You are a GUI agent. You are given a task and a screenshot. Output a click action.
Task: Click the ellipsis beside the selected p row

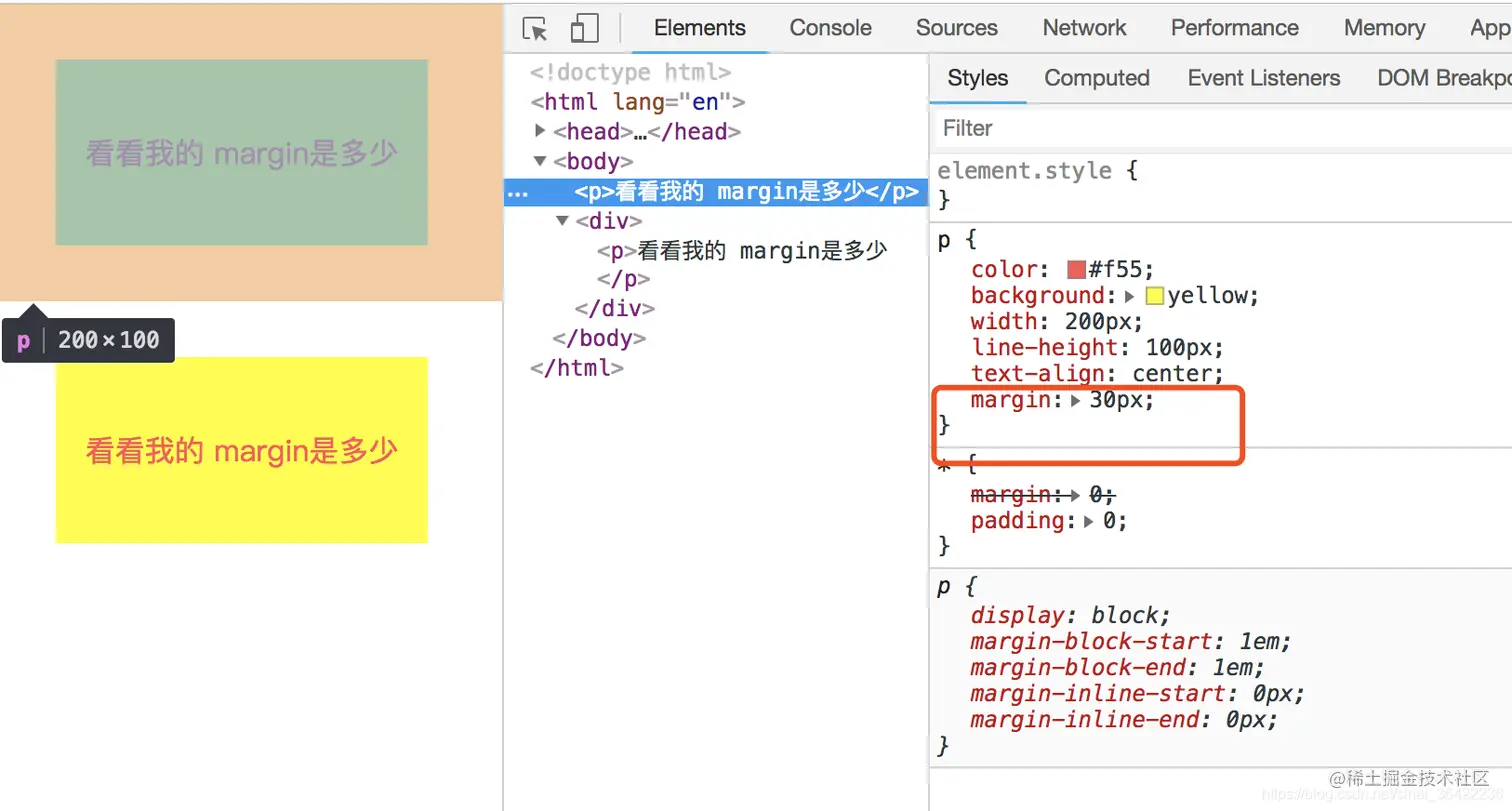[517, 193]
